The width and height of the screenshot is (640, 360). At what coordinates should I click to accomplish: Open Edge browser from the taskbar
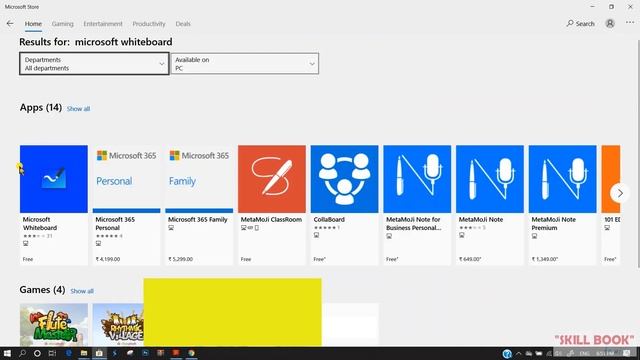click(x=69, y=353)
